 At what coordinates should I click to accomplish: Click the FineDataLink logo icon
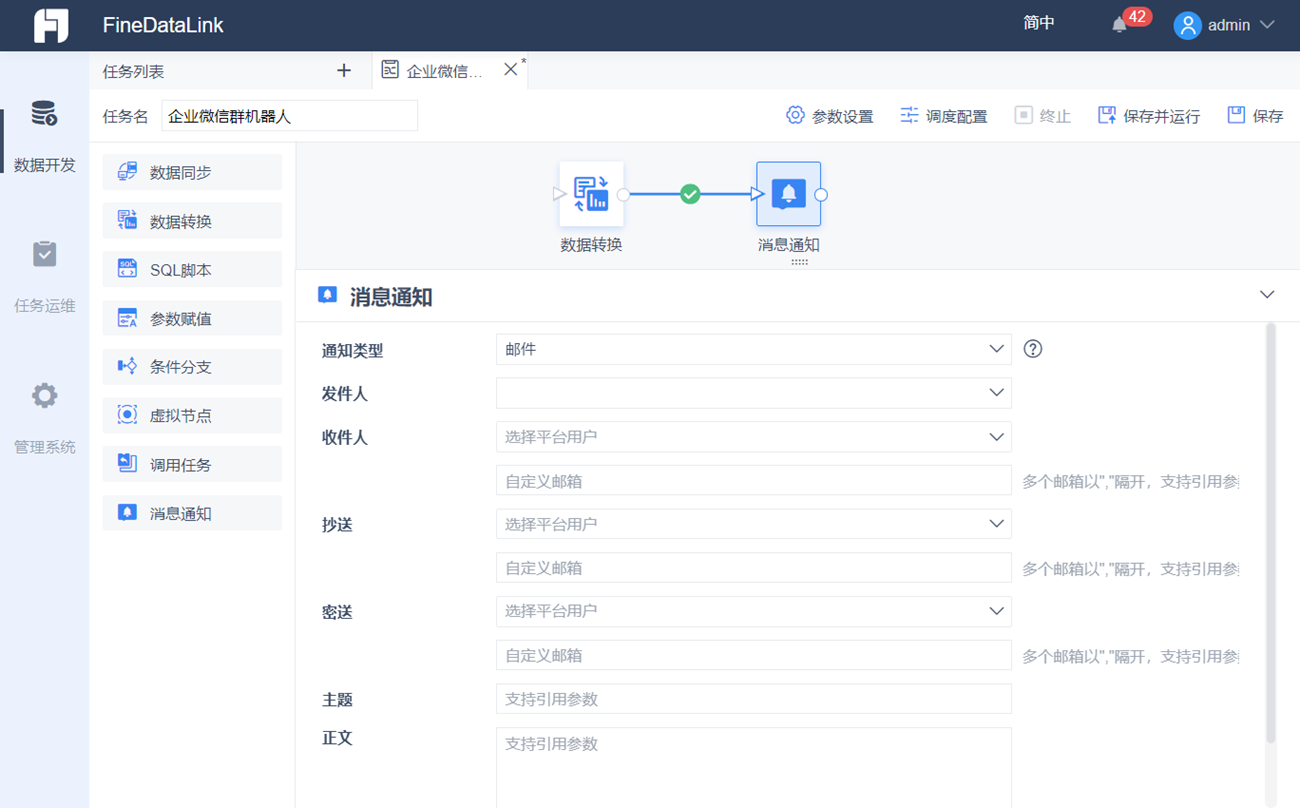coord(51,25)
